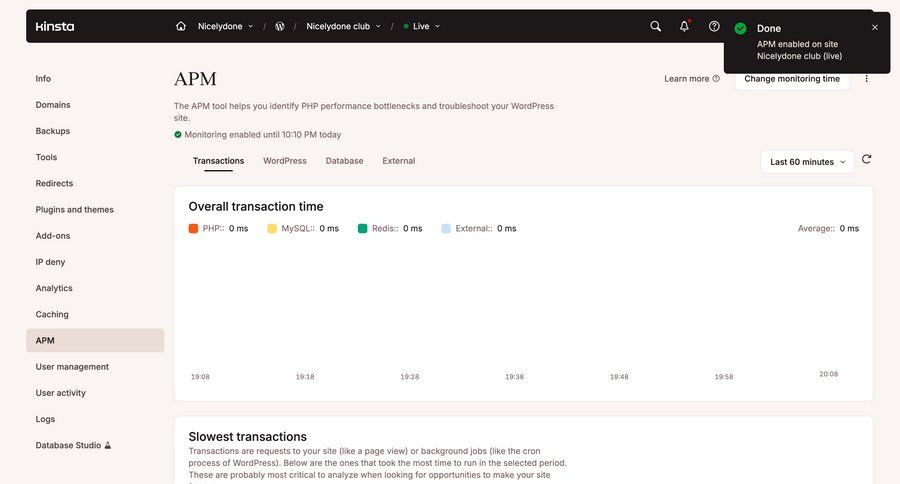900x484 pixels.
Task: Click the 19:08 chart time label
Action: (200, 377)
